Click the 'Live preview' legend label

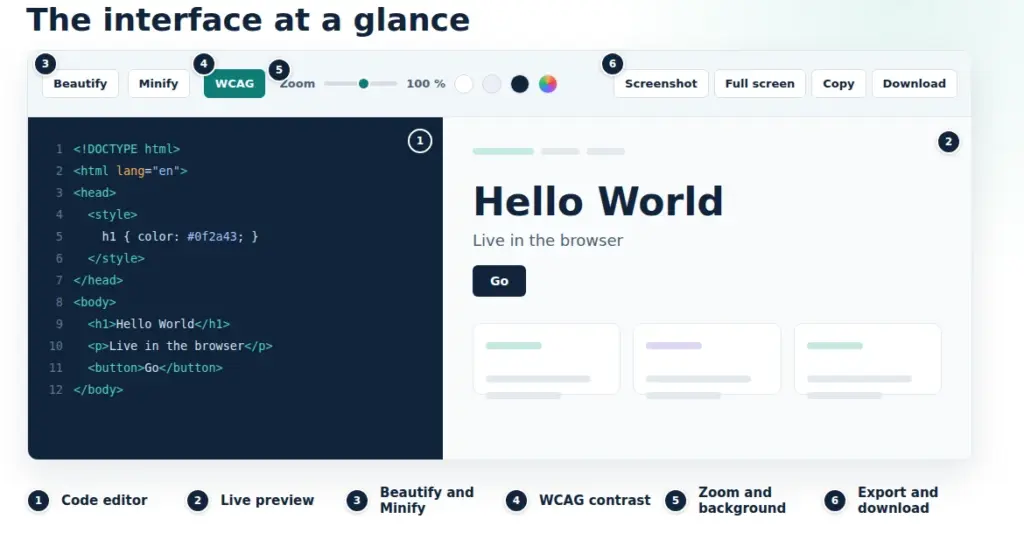pyautogui.click(x=267, y=500)
